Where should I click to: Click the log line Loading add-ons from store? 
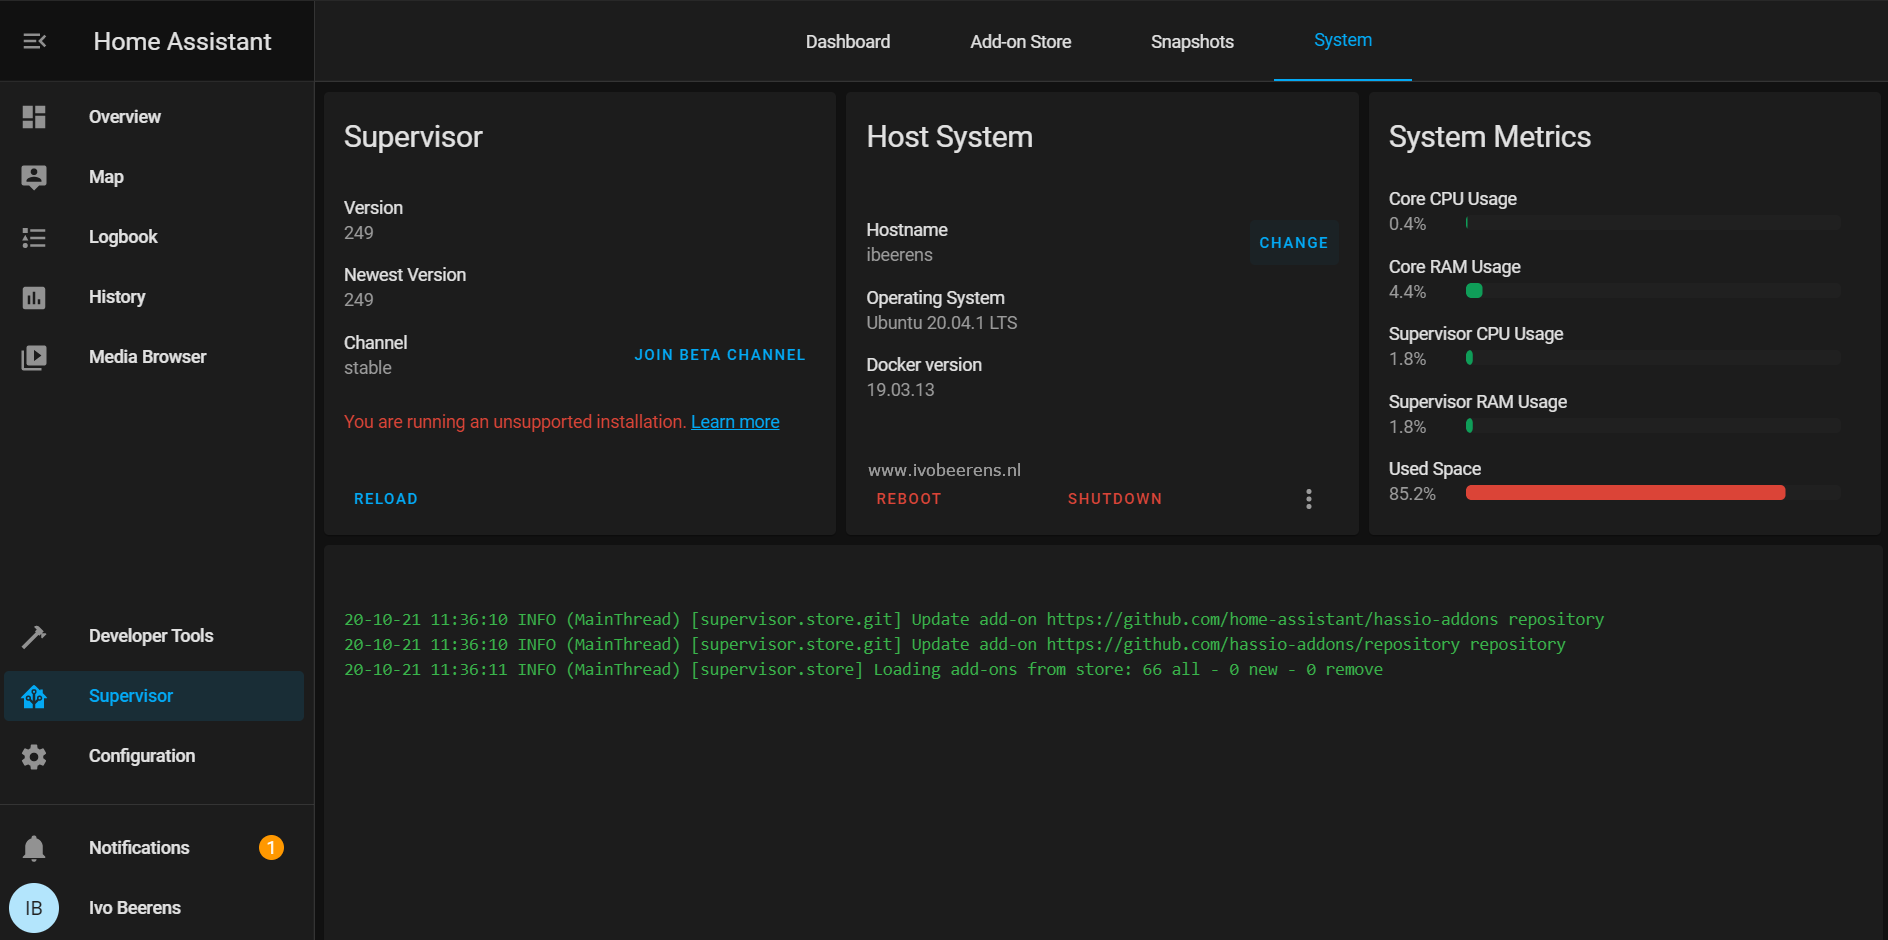(x=863, y=670)
